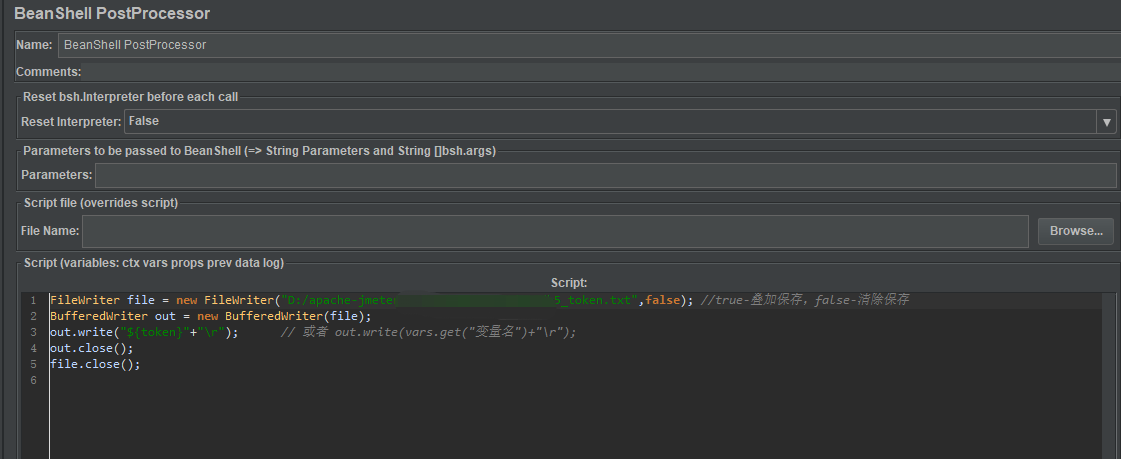Click line number 3 in the gutter

[33, 333]
